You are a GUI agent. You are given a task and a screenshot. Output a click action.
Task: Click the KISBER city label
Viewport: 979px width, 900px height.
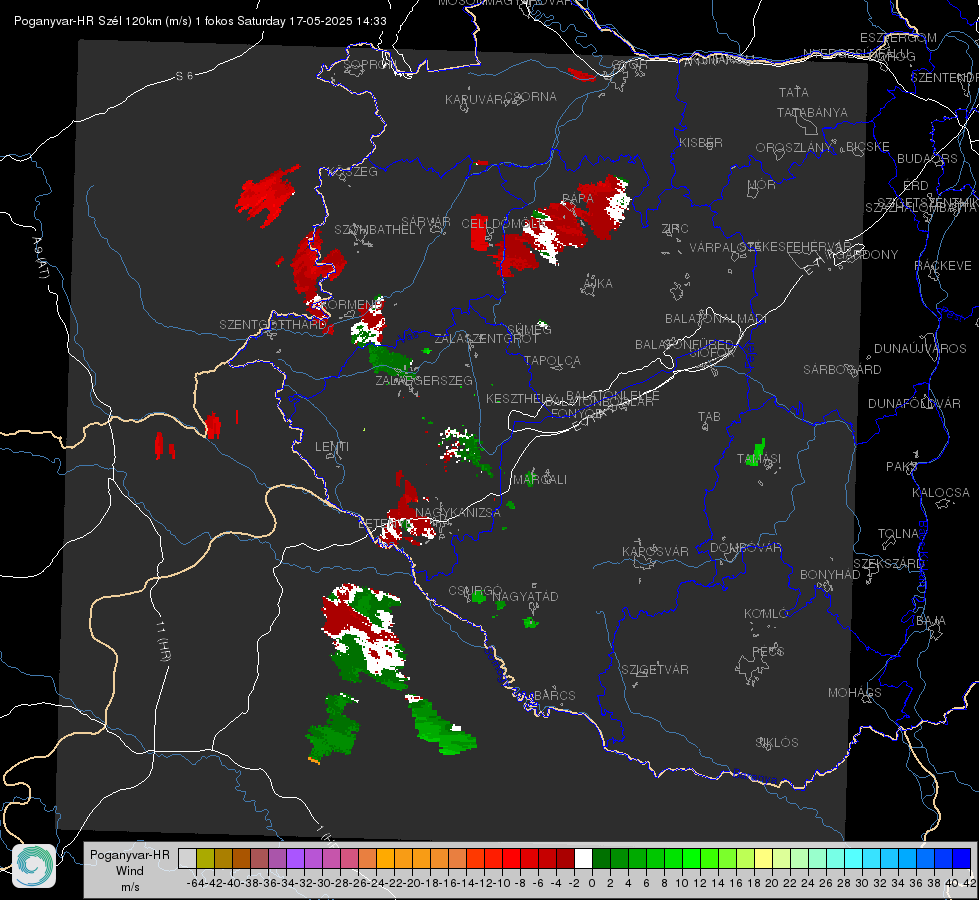(x=701, y=143)
